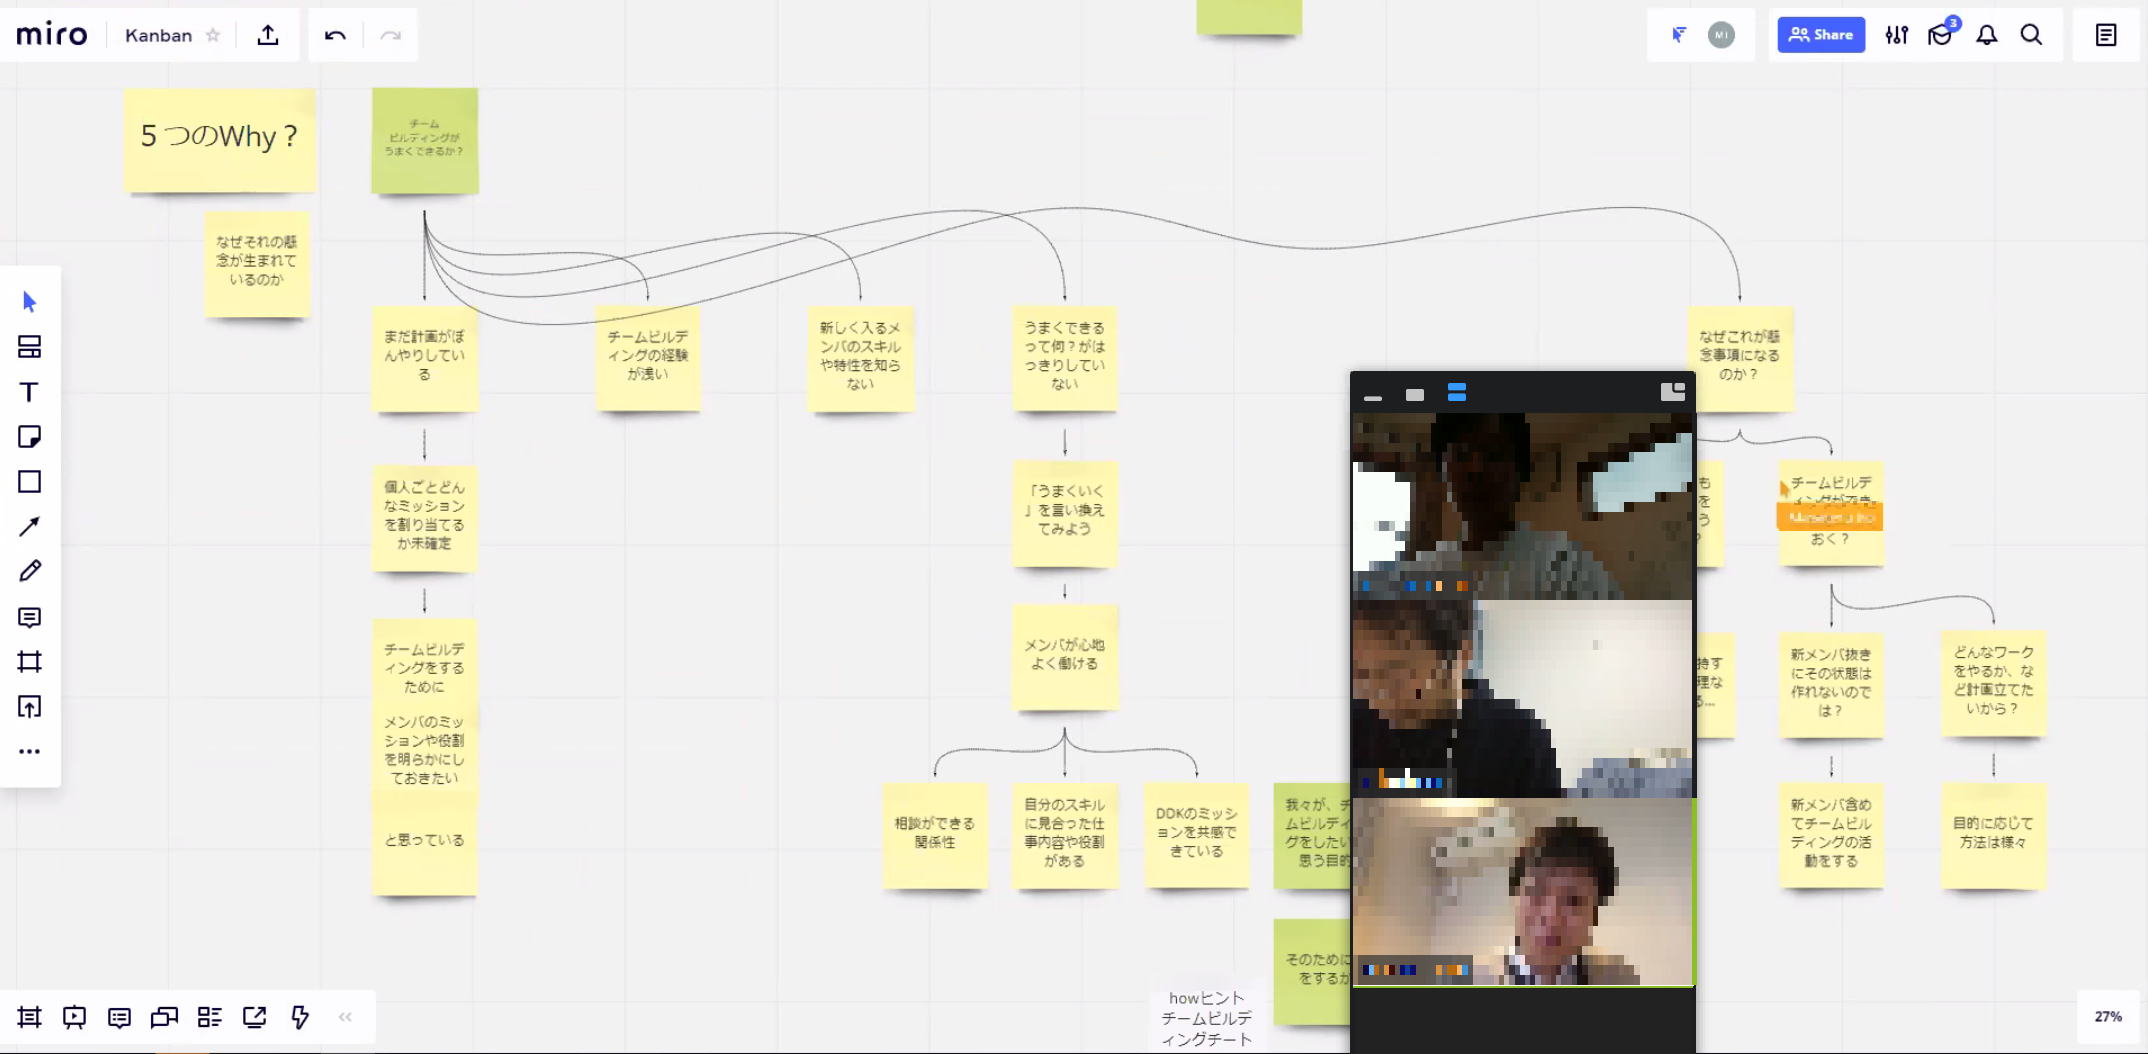Viewport: 2148px width, 1054px height.
Task: Choose the Select cursor tool
Action: (29, 301)
